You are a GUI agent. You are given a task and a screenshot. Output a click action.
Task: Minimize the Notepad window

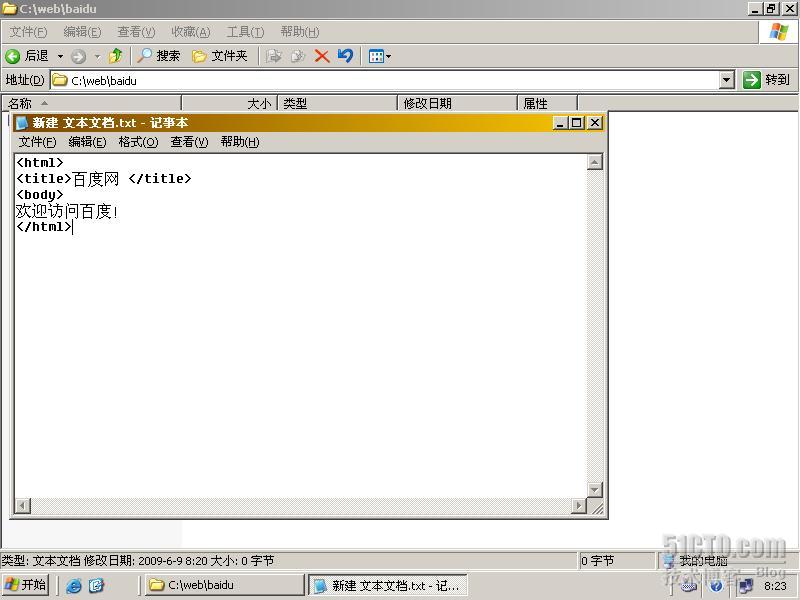[560, 123]
